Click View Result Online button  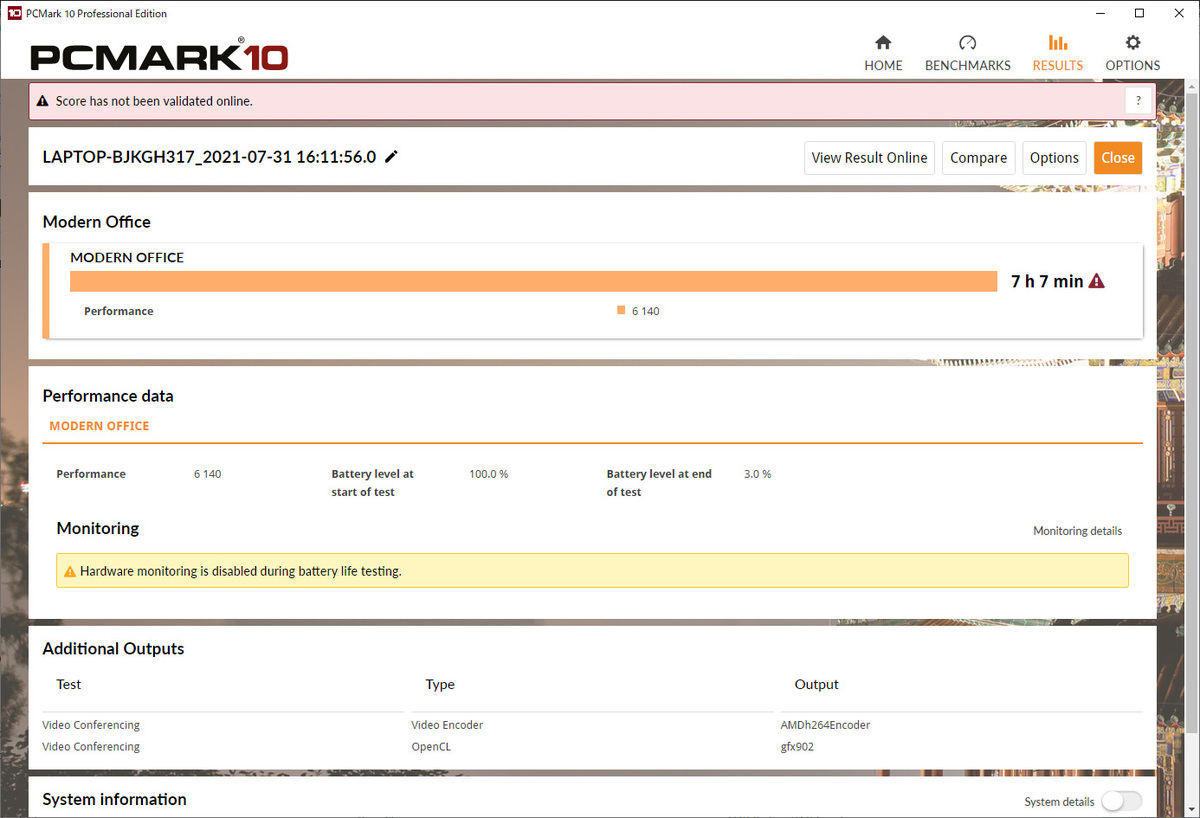click(x=869, y=158)
